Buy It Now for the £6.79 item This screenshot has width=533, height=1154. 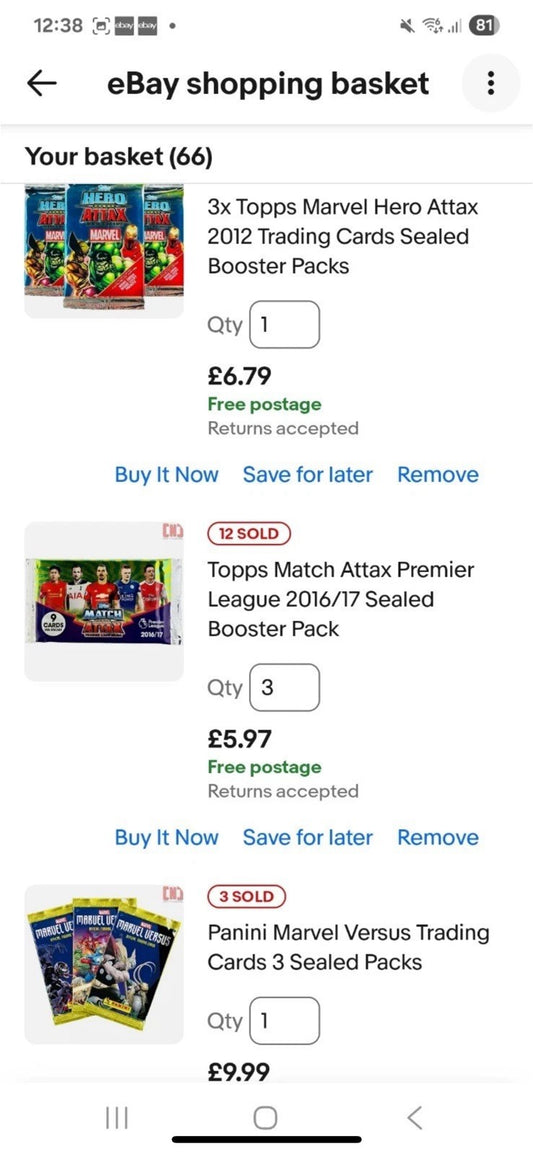tap(166, 475)
